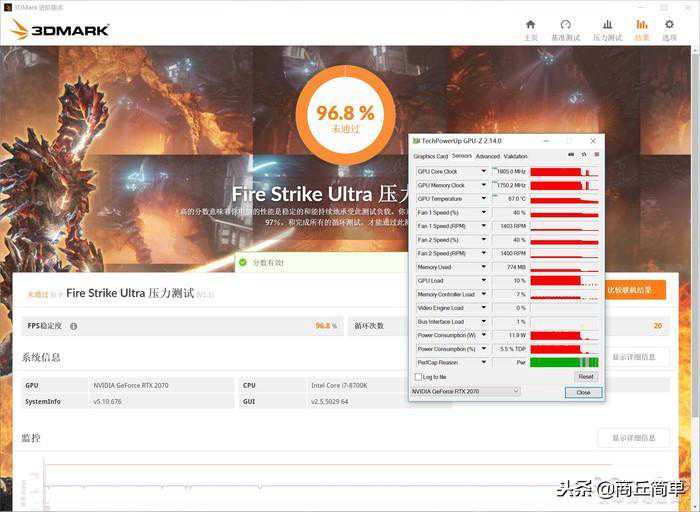
Task: Open the benchmarks (基准测试) gauge icon
Action: point(565,28)
